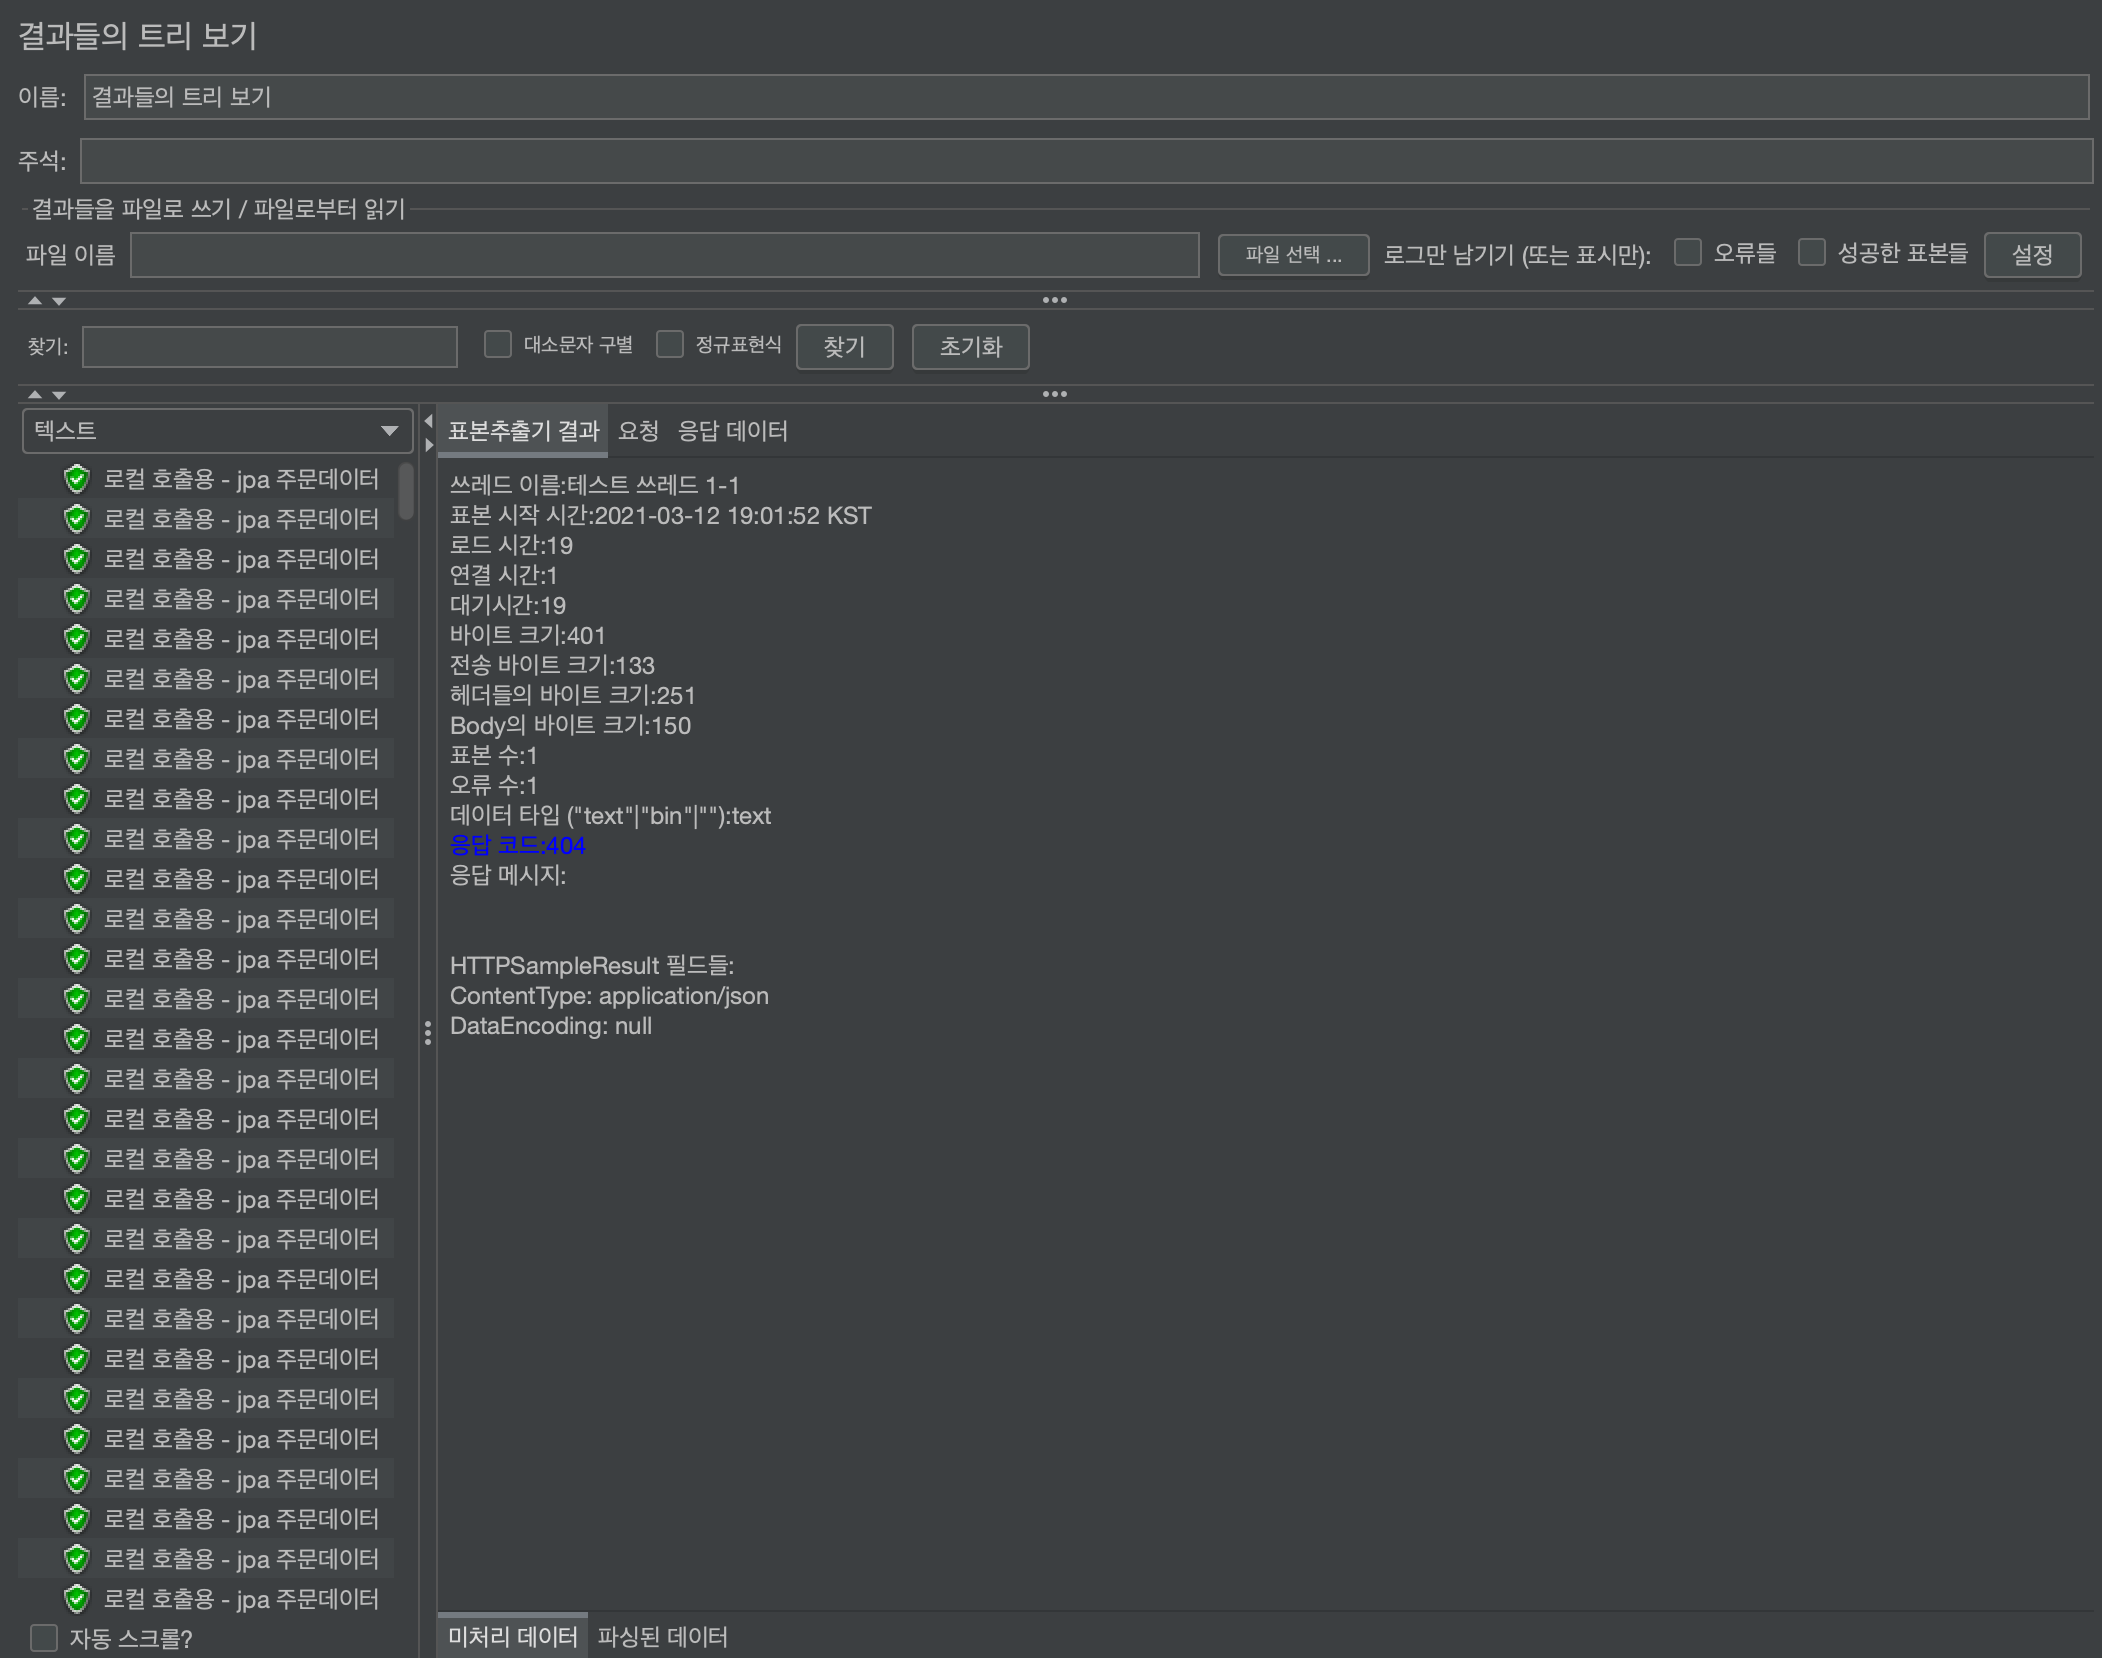Click the 초기화 button
This screenshot has height=1658, width=2102.
970,347
